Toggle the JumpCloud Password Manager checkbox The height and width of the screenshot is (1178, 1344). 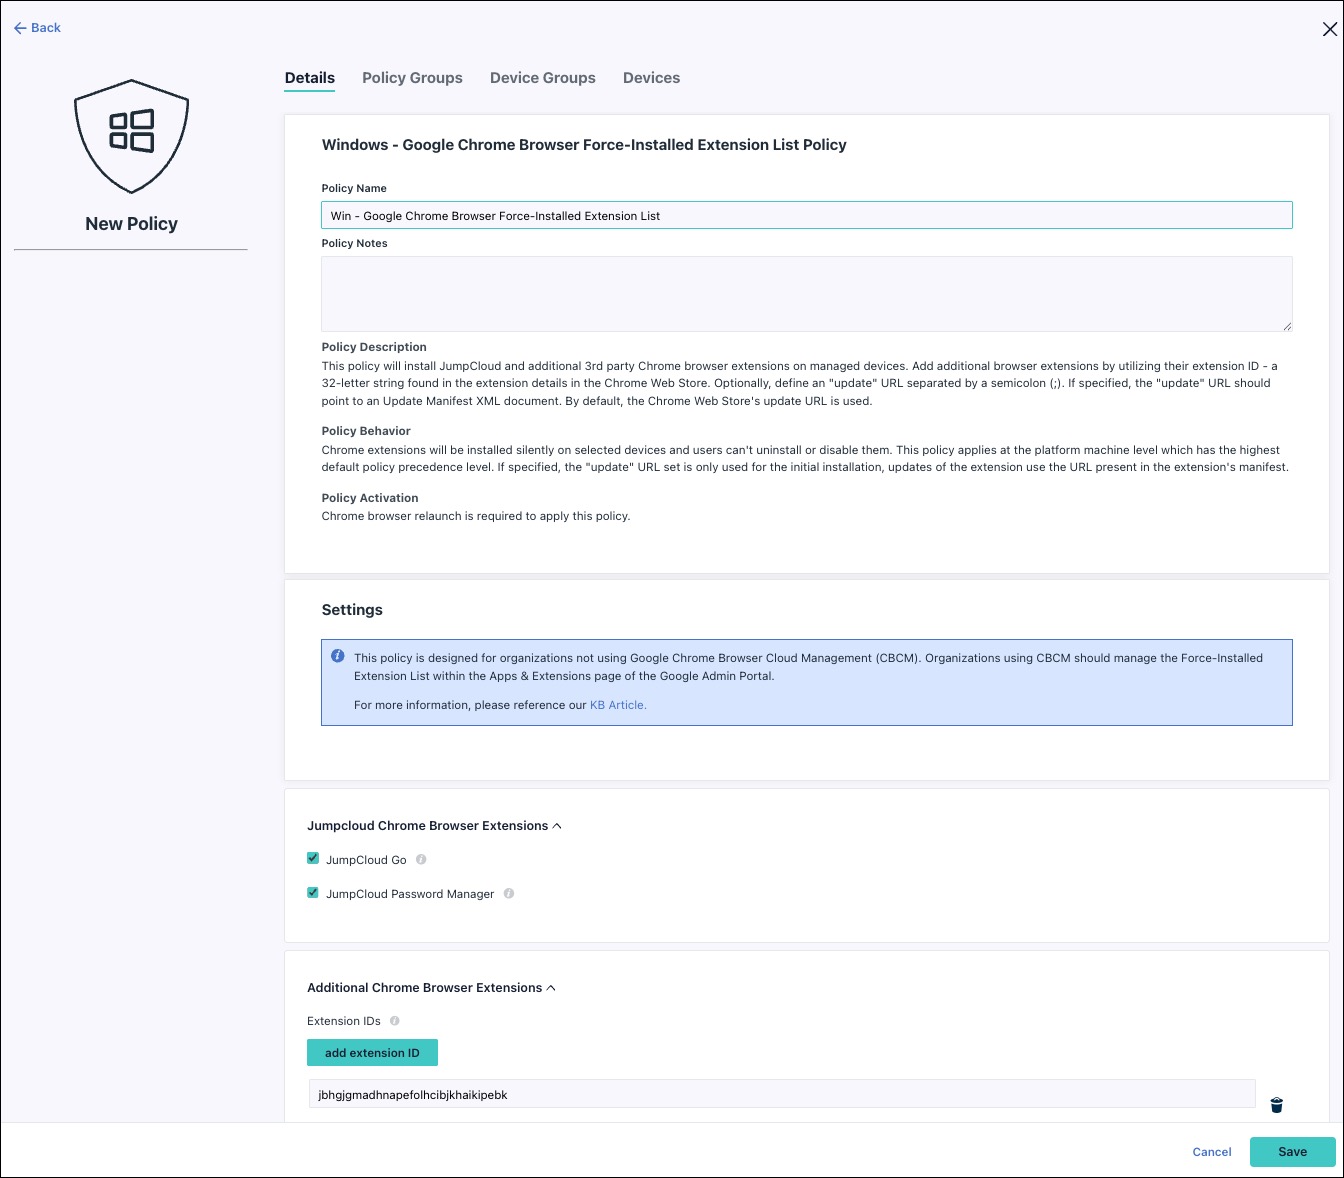click(313, 893)
